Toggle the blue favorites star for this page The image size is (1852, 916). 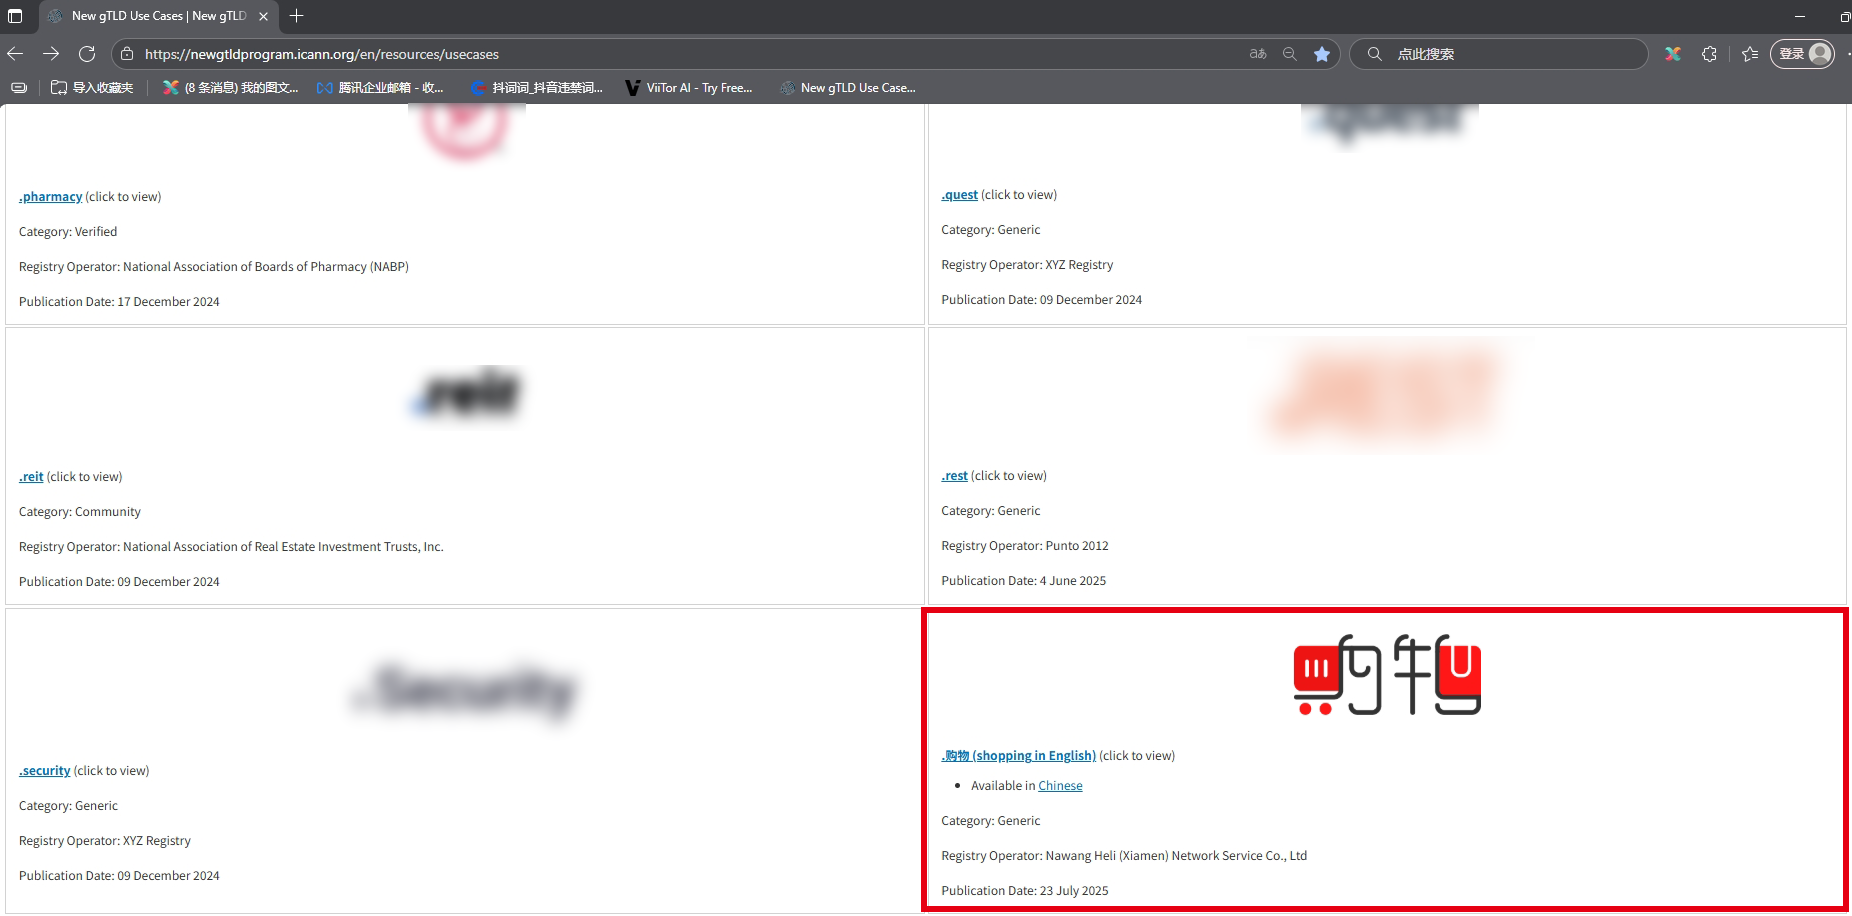click(1322, 54)
